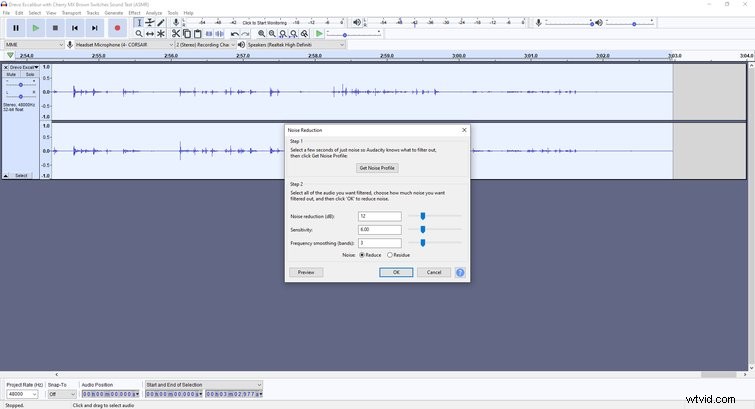Image resolution: width=755 pixels, height=409 pixels.
Task: Open the 2 (Stereo) Recording Channels dropdown
Action: (205, 44)
